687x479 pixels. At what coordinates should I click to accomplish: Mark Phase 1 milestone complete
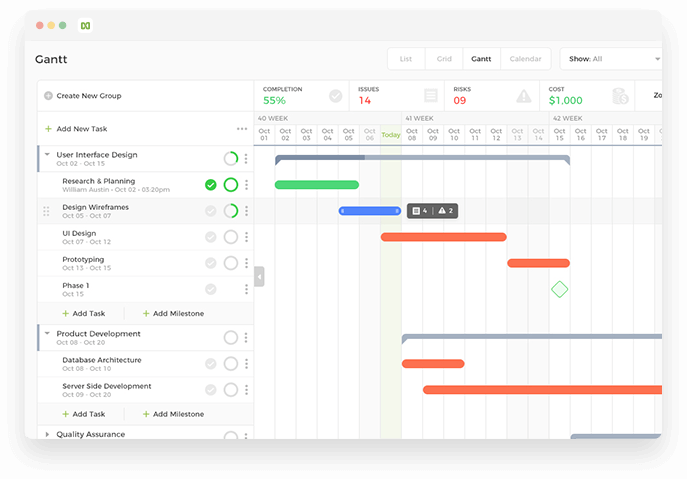coord(211,289)
